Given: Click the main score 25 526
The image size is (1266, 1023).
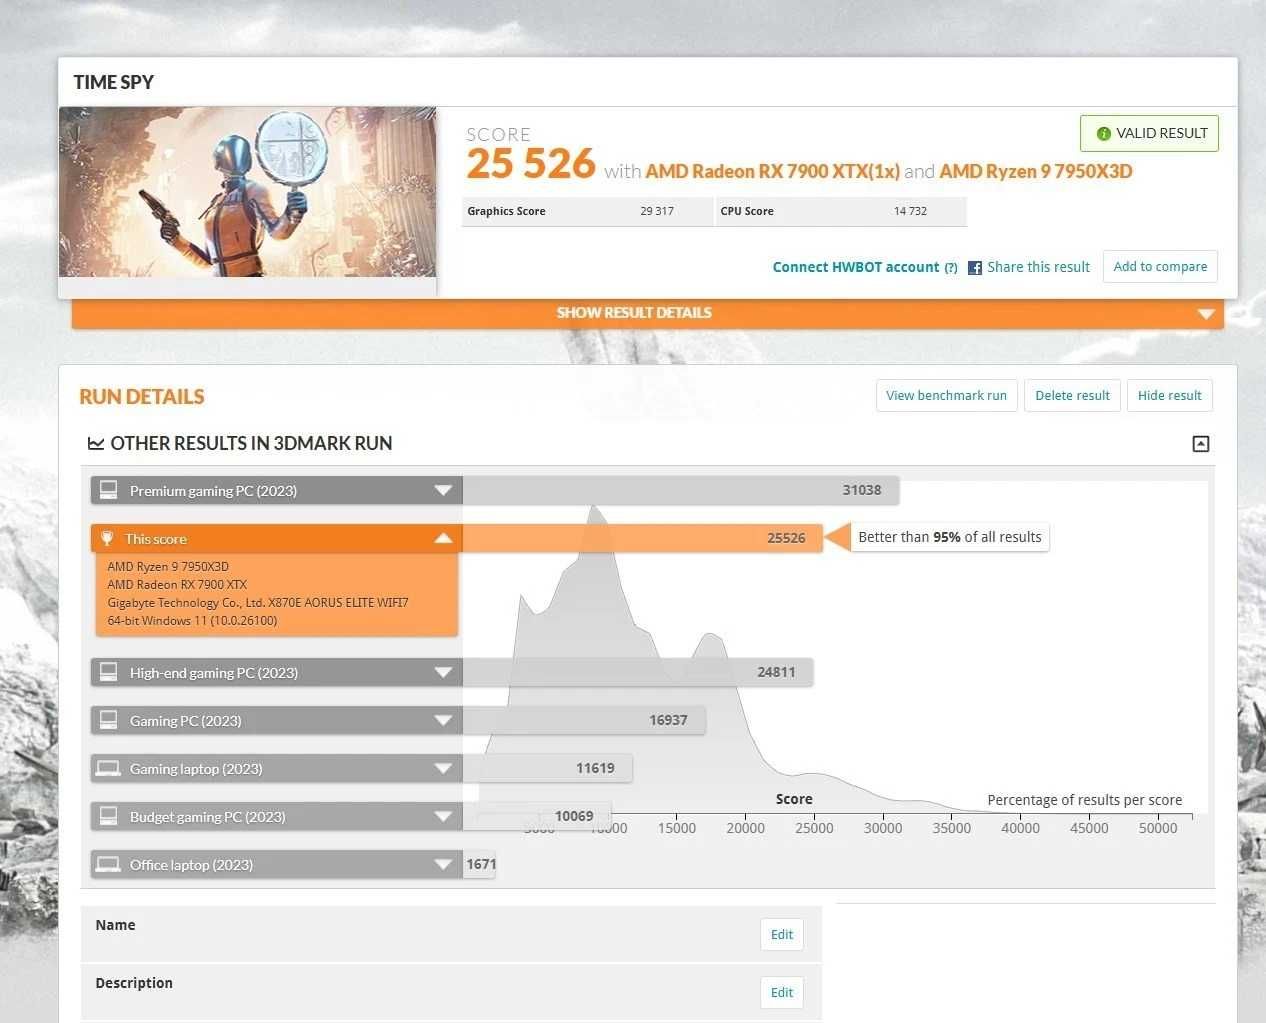Looking at the screenshot, I should [531, 164].
